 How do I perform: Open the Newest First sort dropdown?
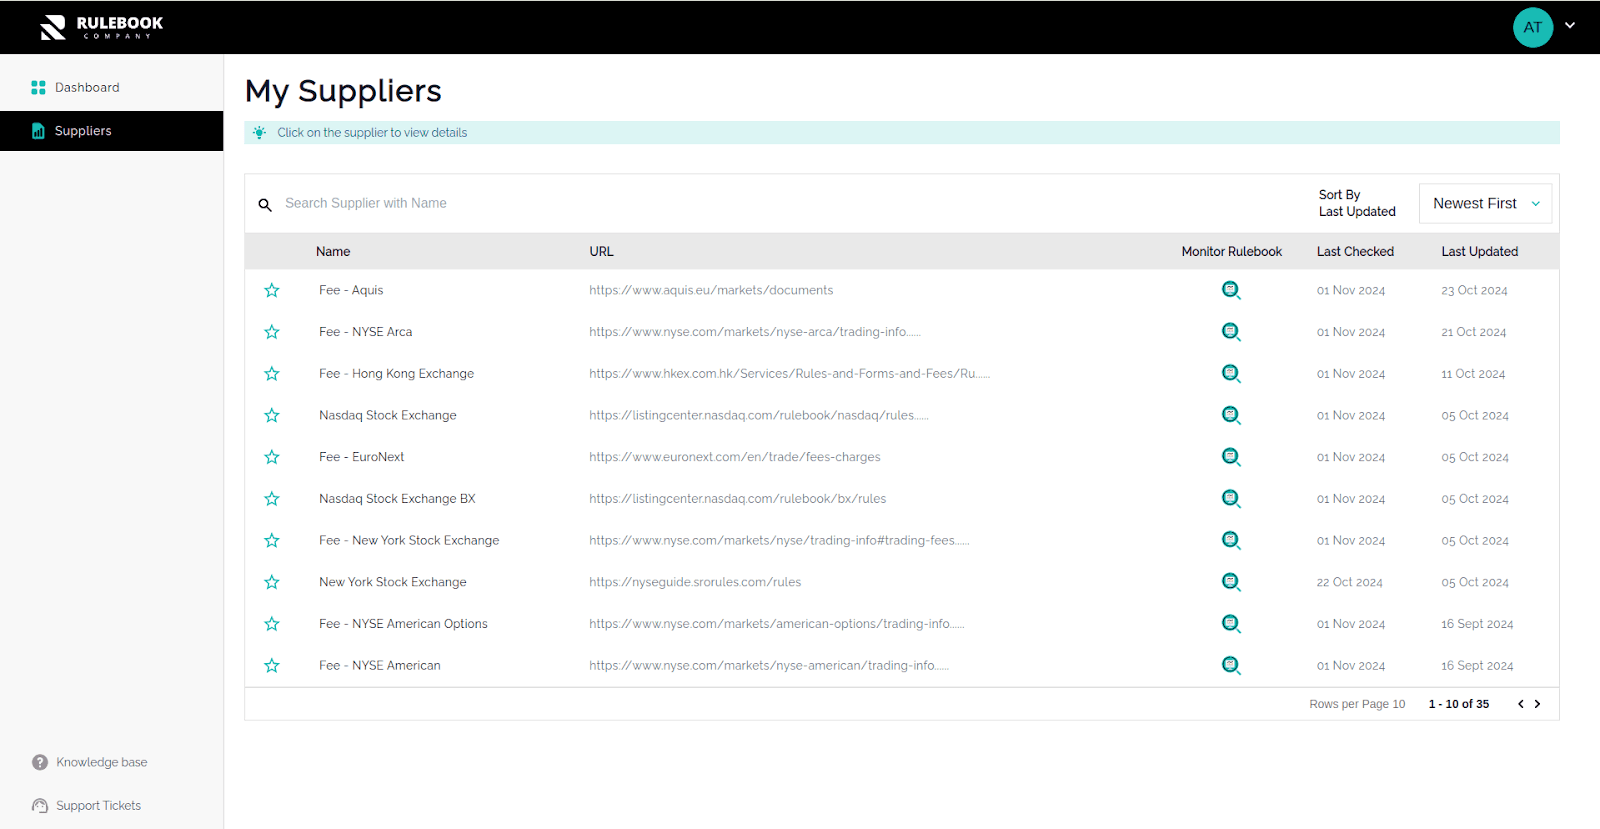1485,203
